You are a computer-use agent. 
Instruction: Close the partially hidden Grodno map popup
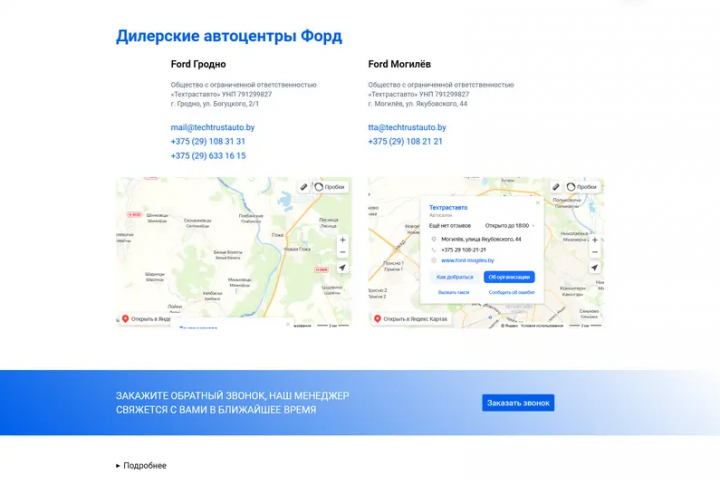point(288,324)
